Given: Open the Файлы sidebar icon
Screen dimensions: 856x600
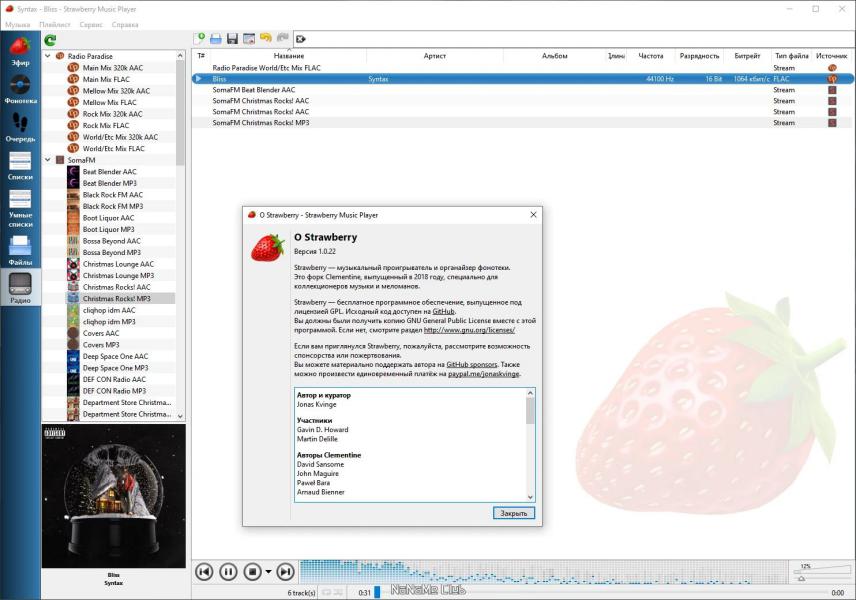Looking at the screenshot, I should [x=20, y=251].
